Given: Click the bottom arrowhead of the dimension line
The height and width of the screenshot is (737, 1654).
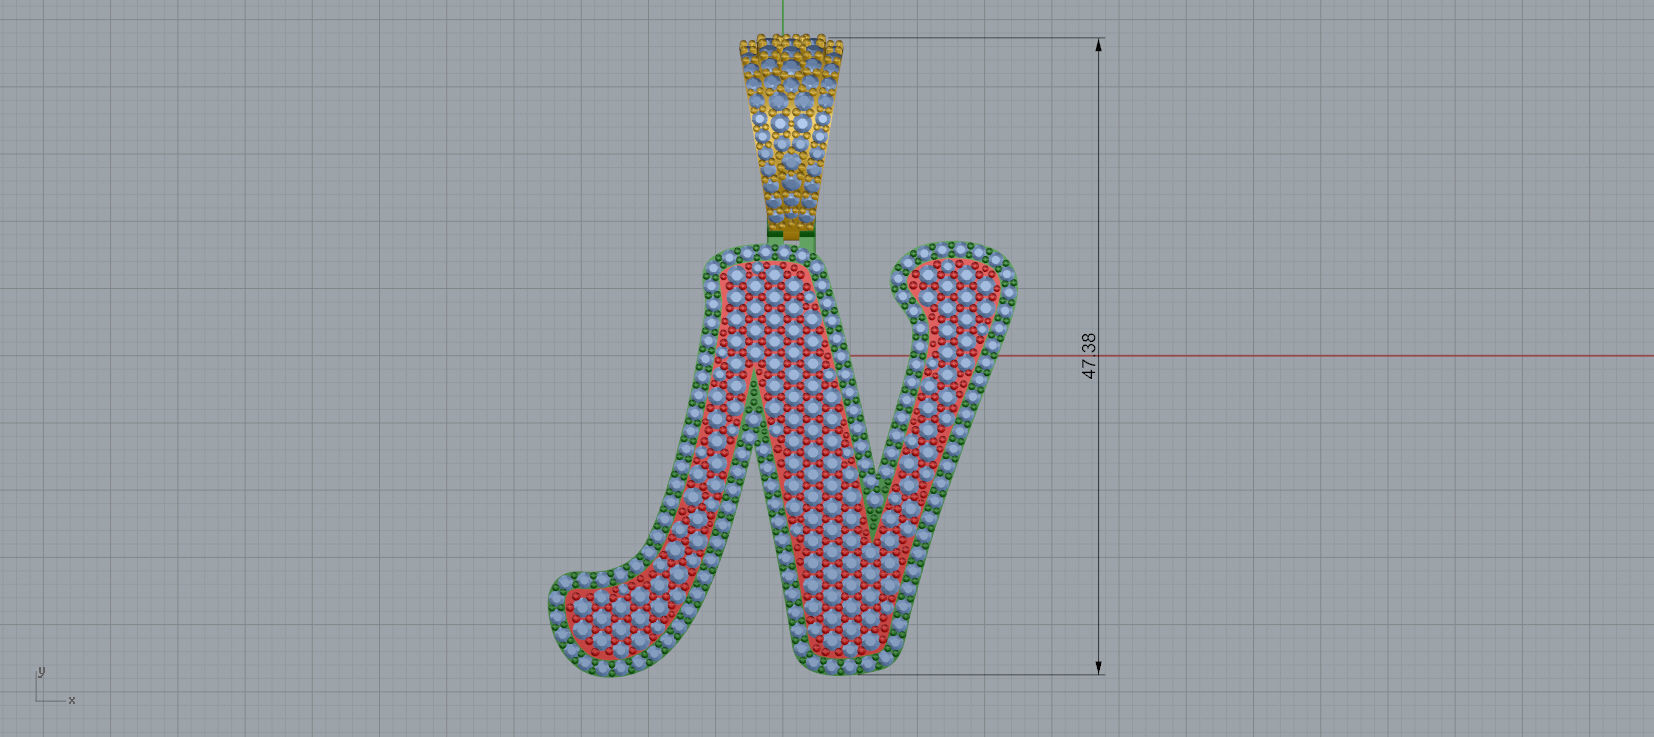Looking at the screenshot, I should pos(1098,666).
